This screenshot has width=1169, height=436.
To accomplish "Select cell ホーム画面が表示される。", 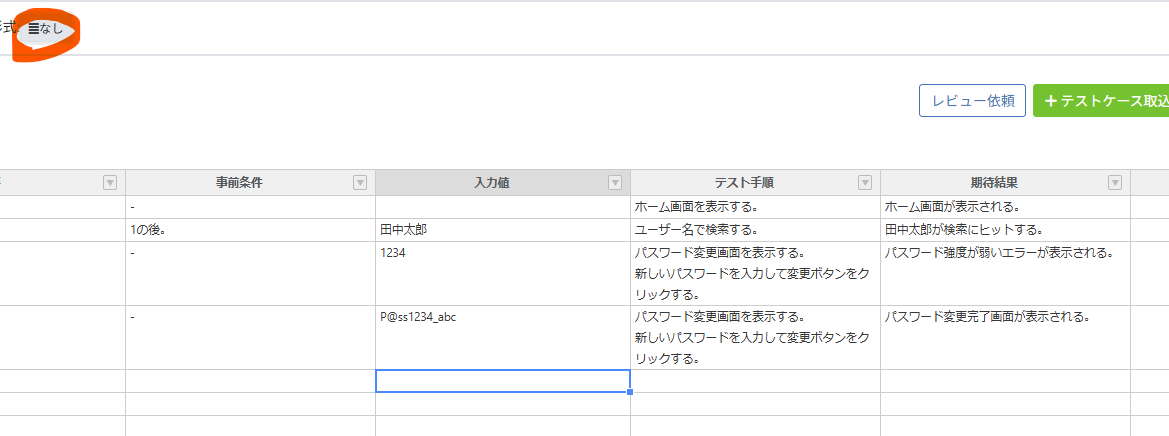I will [x=1005, y=207].
